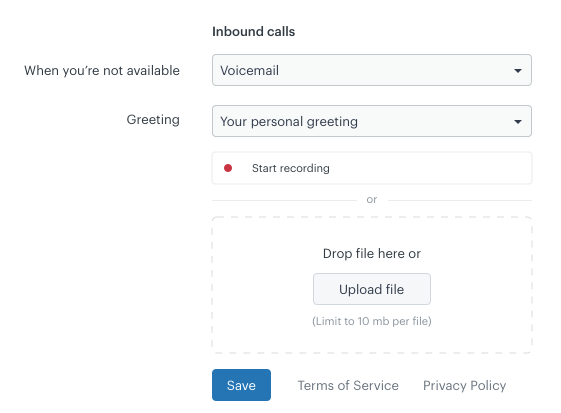Viewport: 561px width, 413px height.
Task: Click the Voicemail dropdown arrow
Action: [x=517, y=71]
